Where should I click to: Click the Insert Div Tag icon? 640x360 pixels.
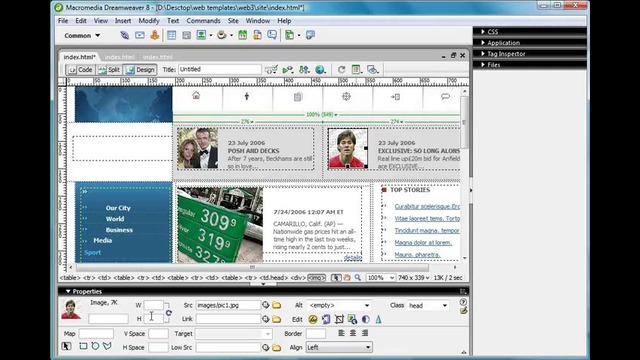pos(187,36)
